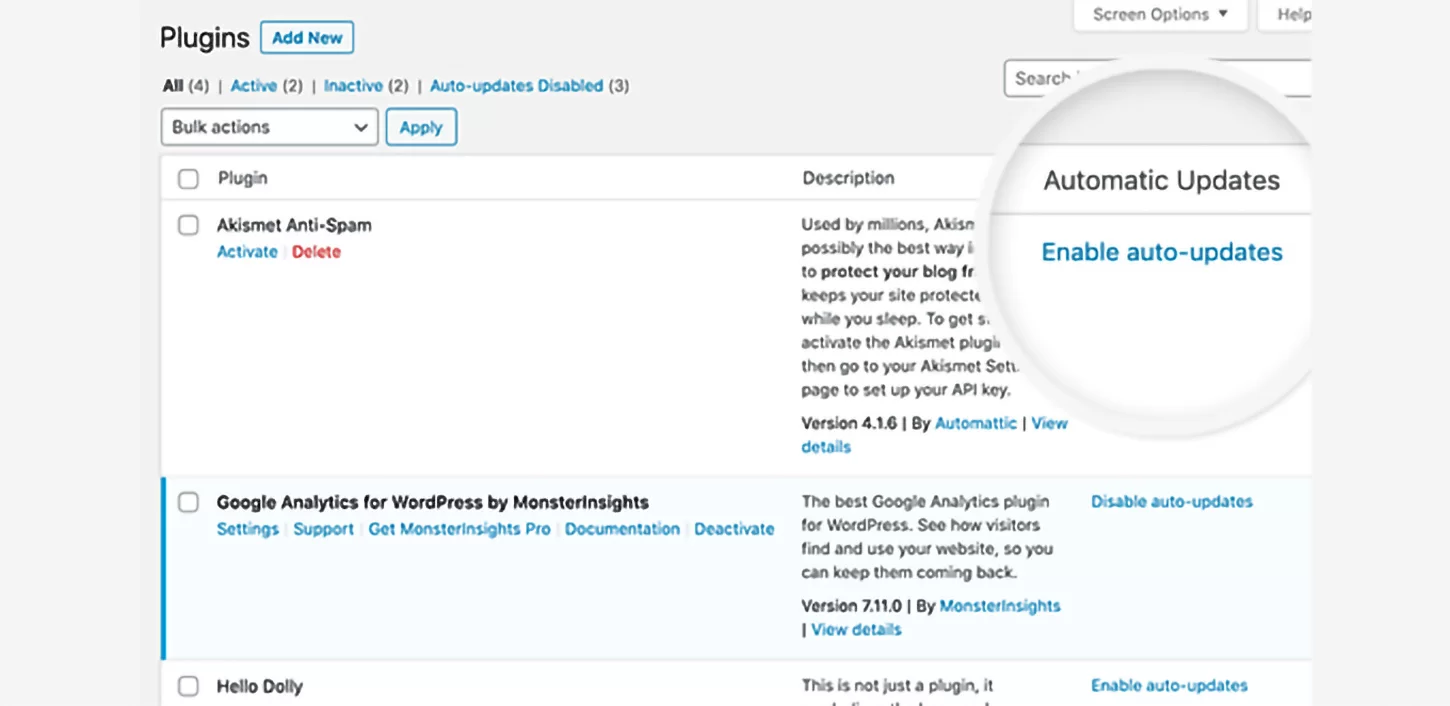Click the Akismet Anti-Spam plugin name
The image size is (1450, 706).
294,225
